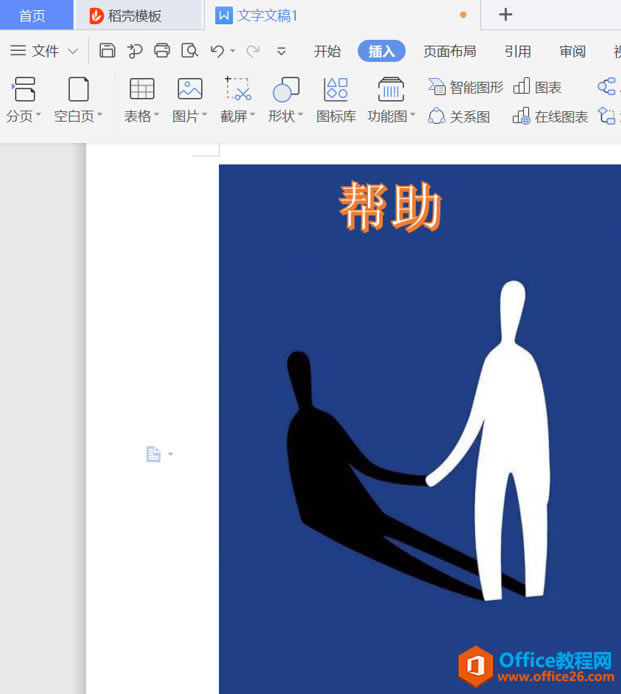Image resolution: width=621 pixels, height=694 pixels.
Task: Click the 智能图形 button
Action: tap(466, 87)
